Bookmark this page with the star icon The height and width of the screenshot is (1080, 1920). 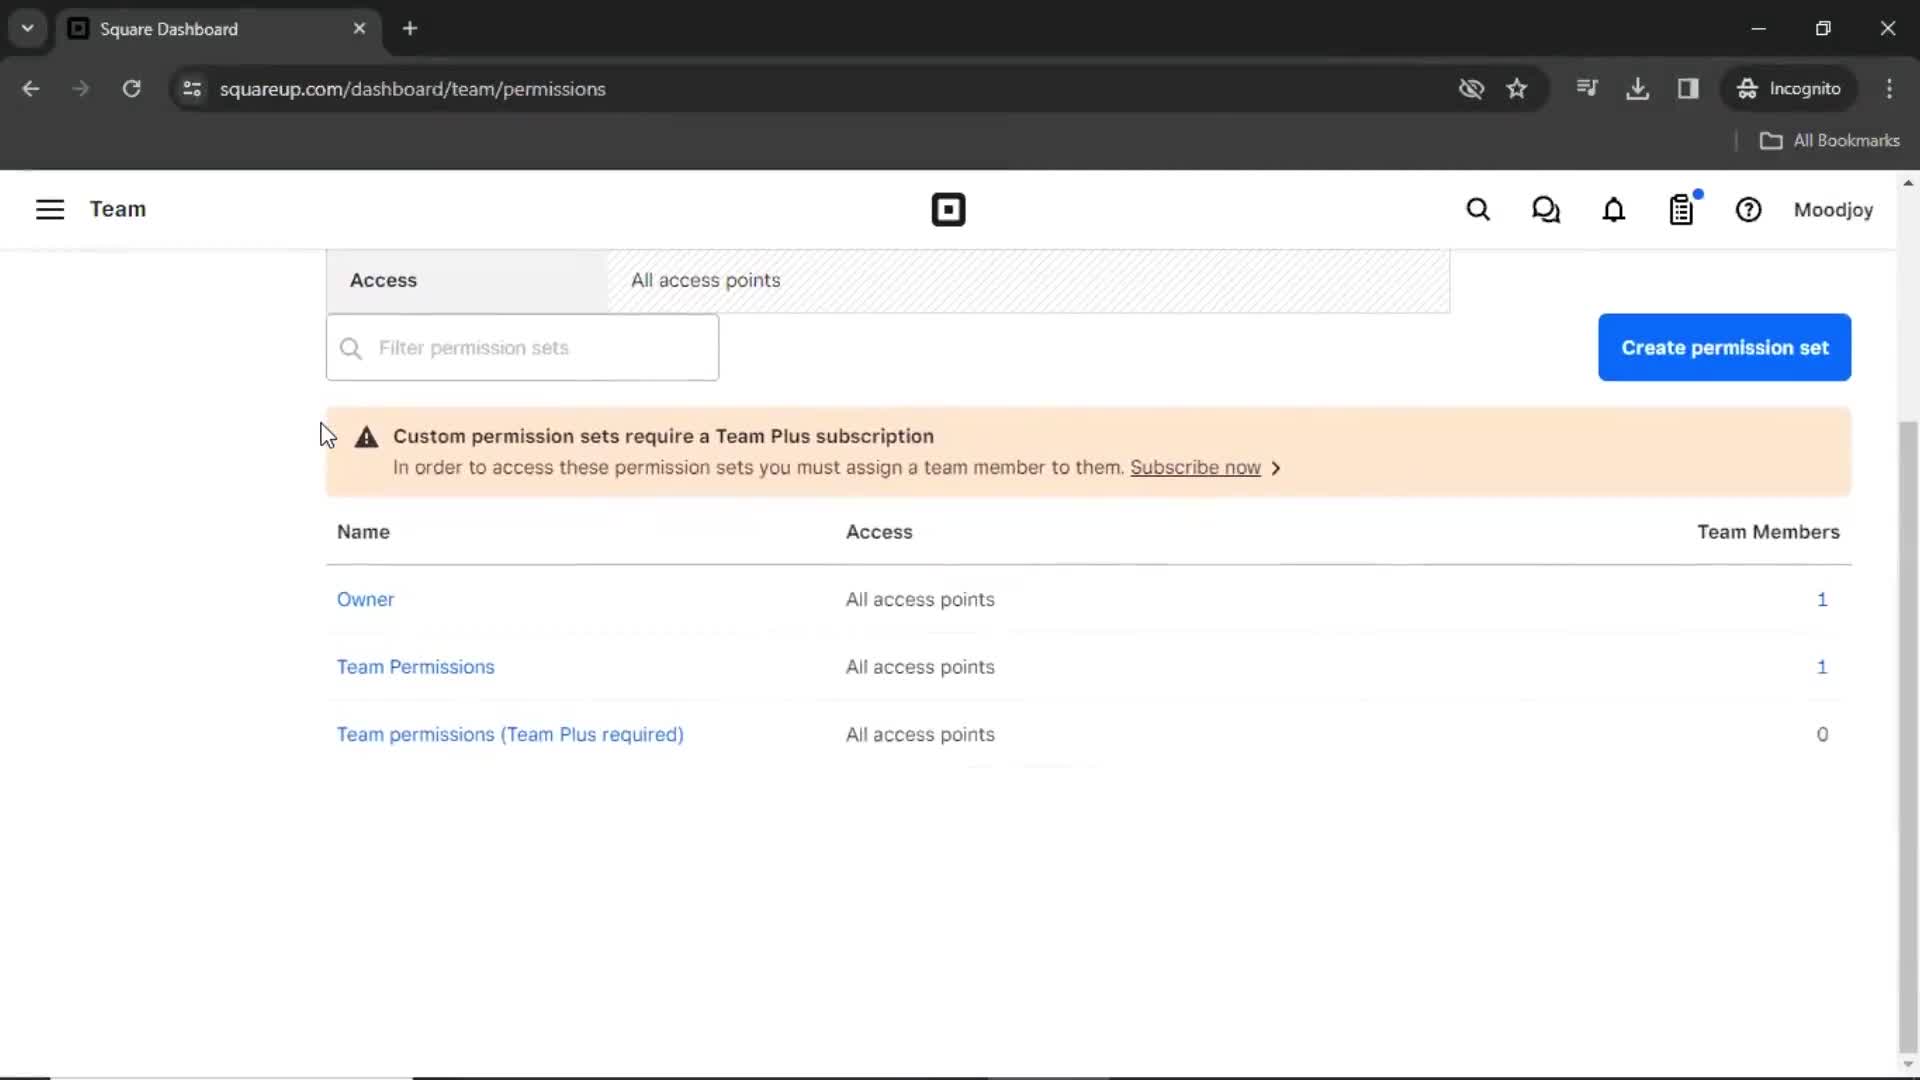(x=1517, y=89)
